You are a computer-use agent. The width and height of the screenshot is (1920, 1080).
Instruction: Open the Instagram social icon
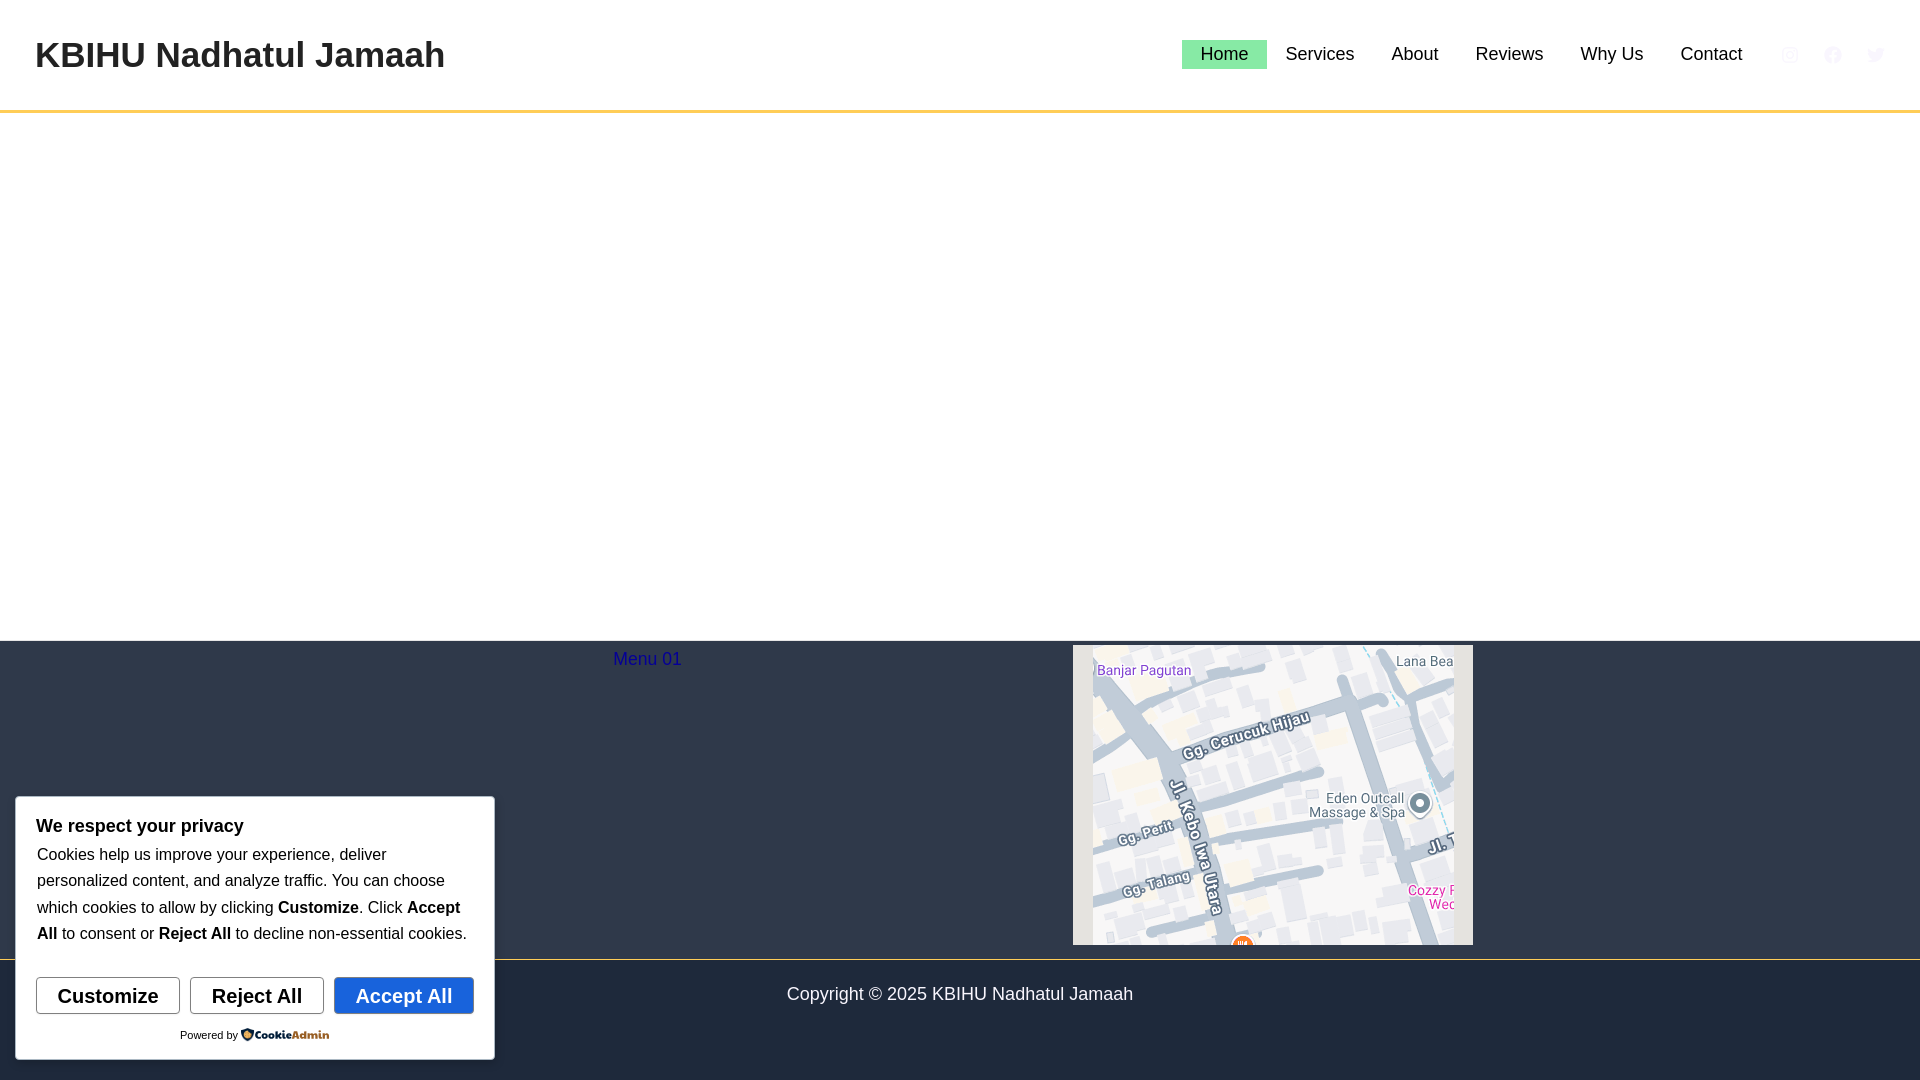pyautogui.click(x=1789, y=55)
